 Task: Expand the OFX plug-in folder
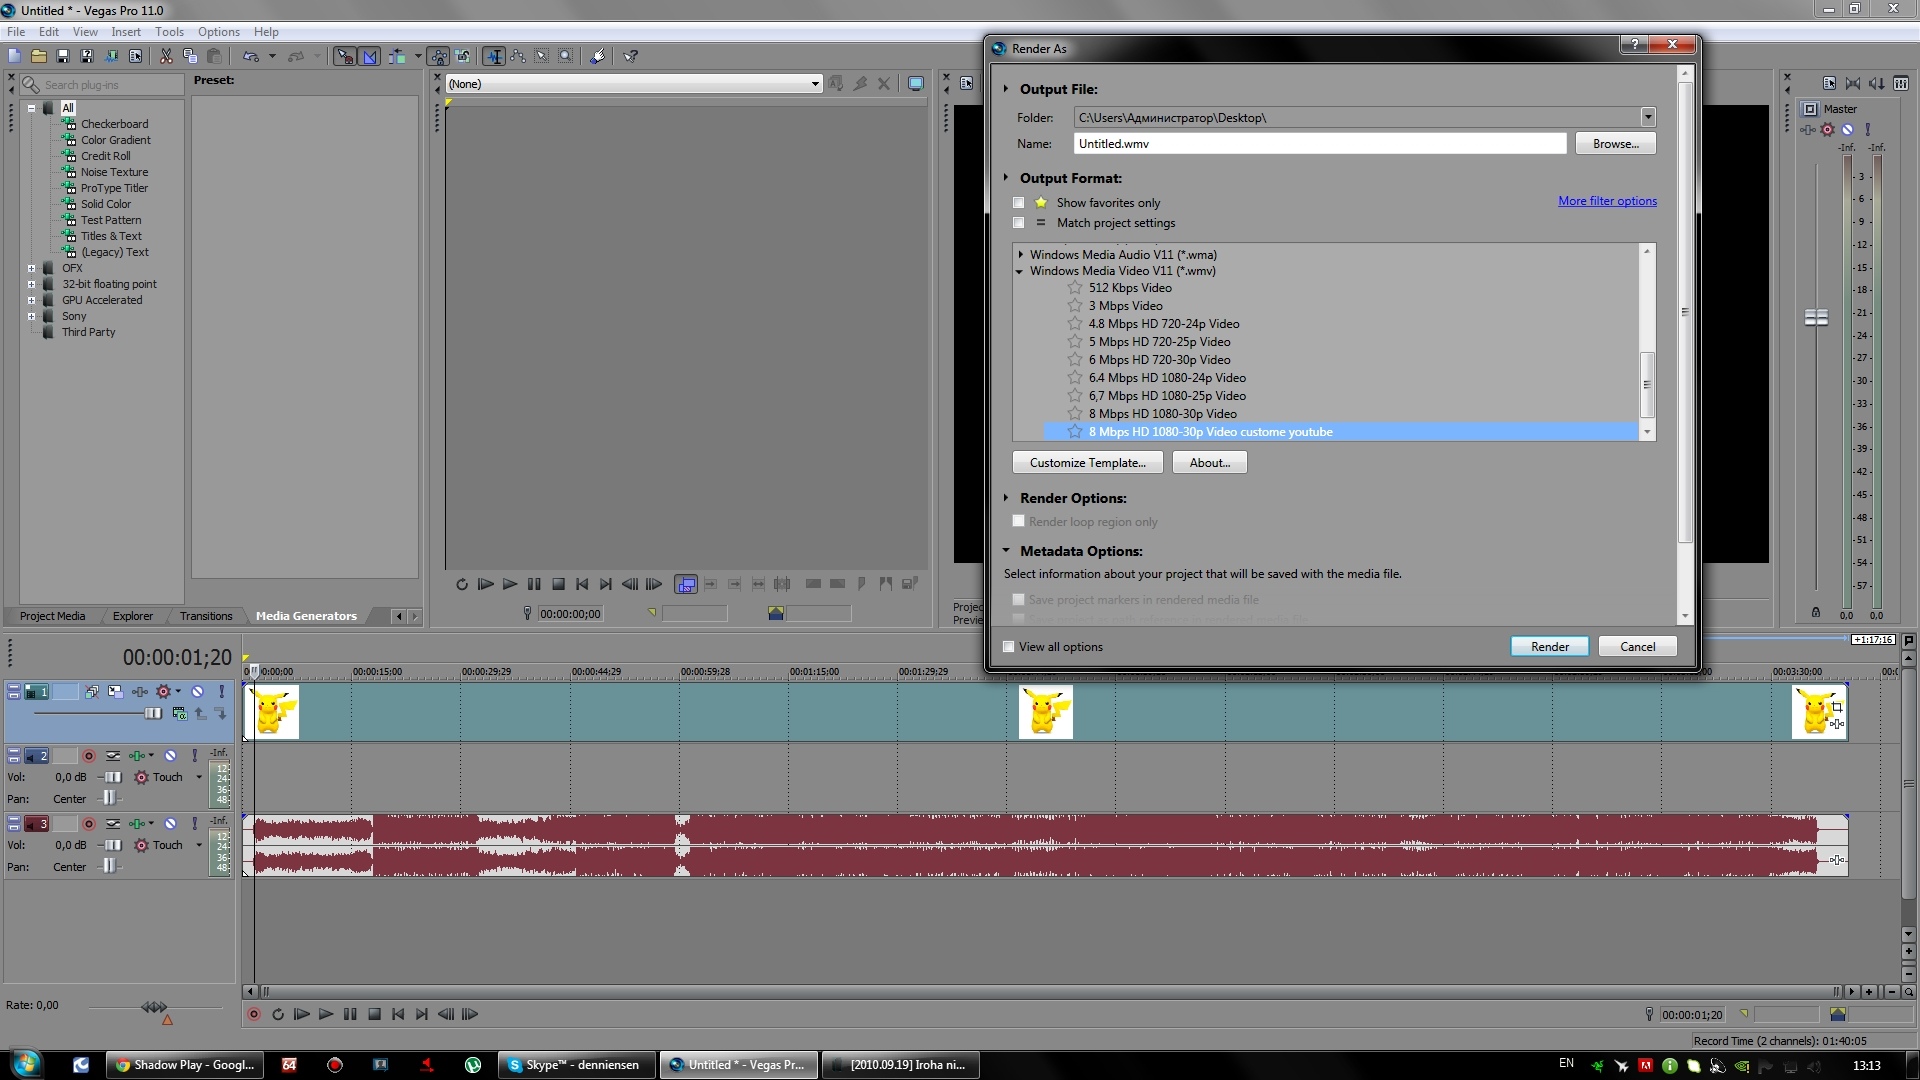coord(31,268)
